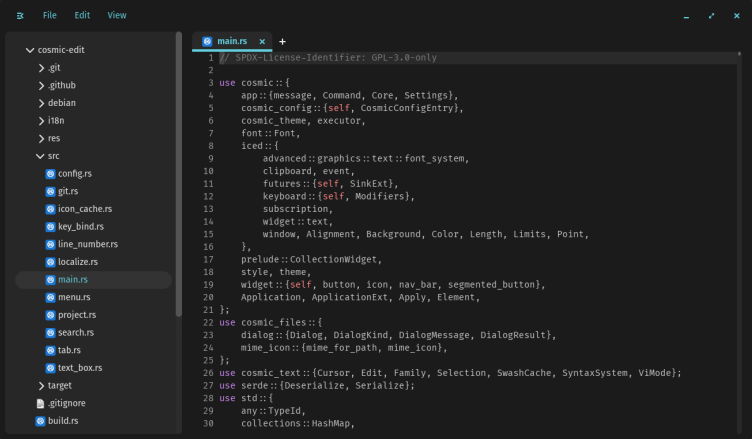Open the Edit menu
The image size is (752, 439).
(x=82, y=16)
